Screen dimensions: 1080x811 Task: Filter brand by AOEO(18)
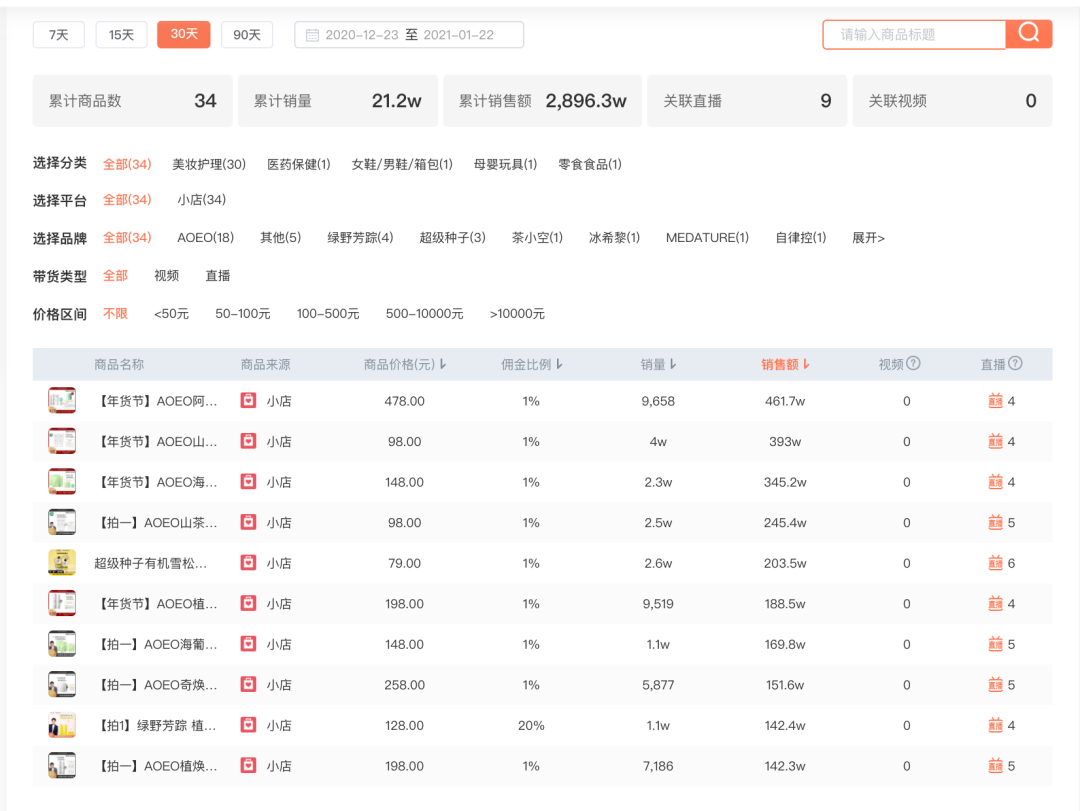coord(205,238)
